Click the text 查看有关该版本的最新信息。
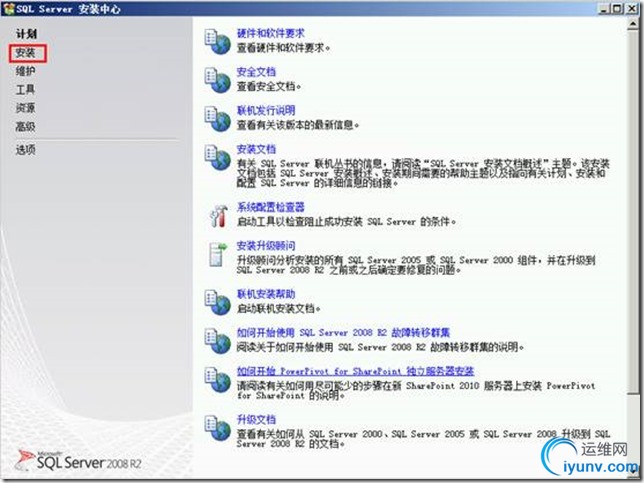Viewport: 644px width, 483px height. (298, 125)
